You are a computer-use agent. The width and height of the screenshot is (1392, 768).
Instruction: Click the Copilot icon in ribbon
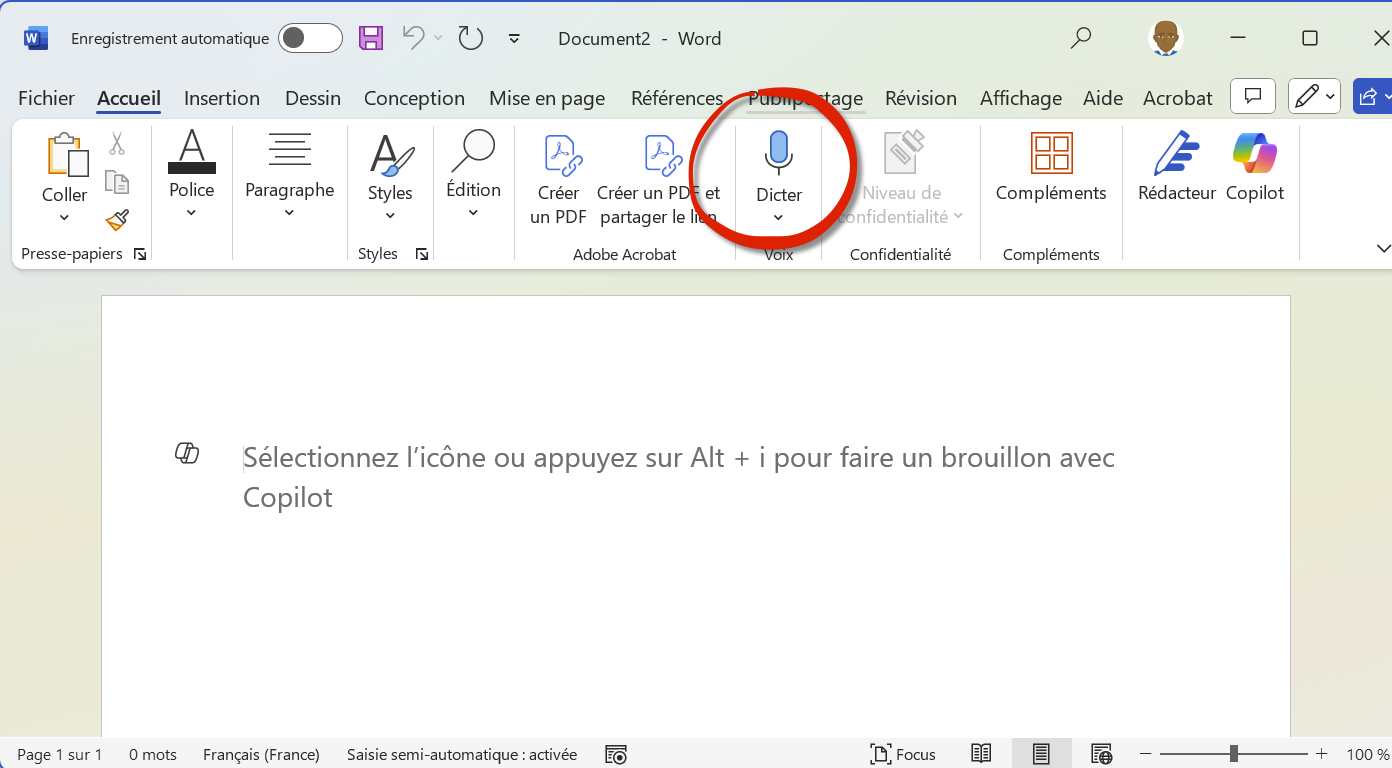[x=1254, y=154]
